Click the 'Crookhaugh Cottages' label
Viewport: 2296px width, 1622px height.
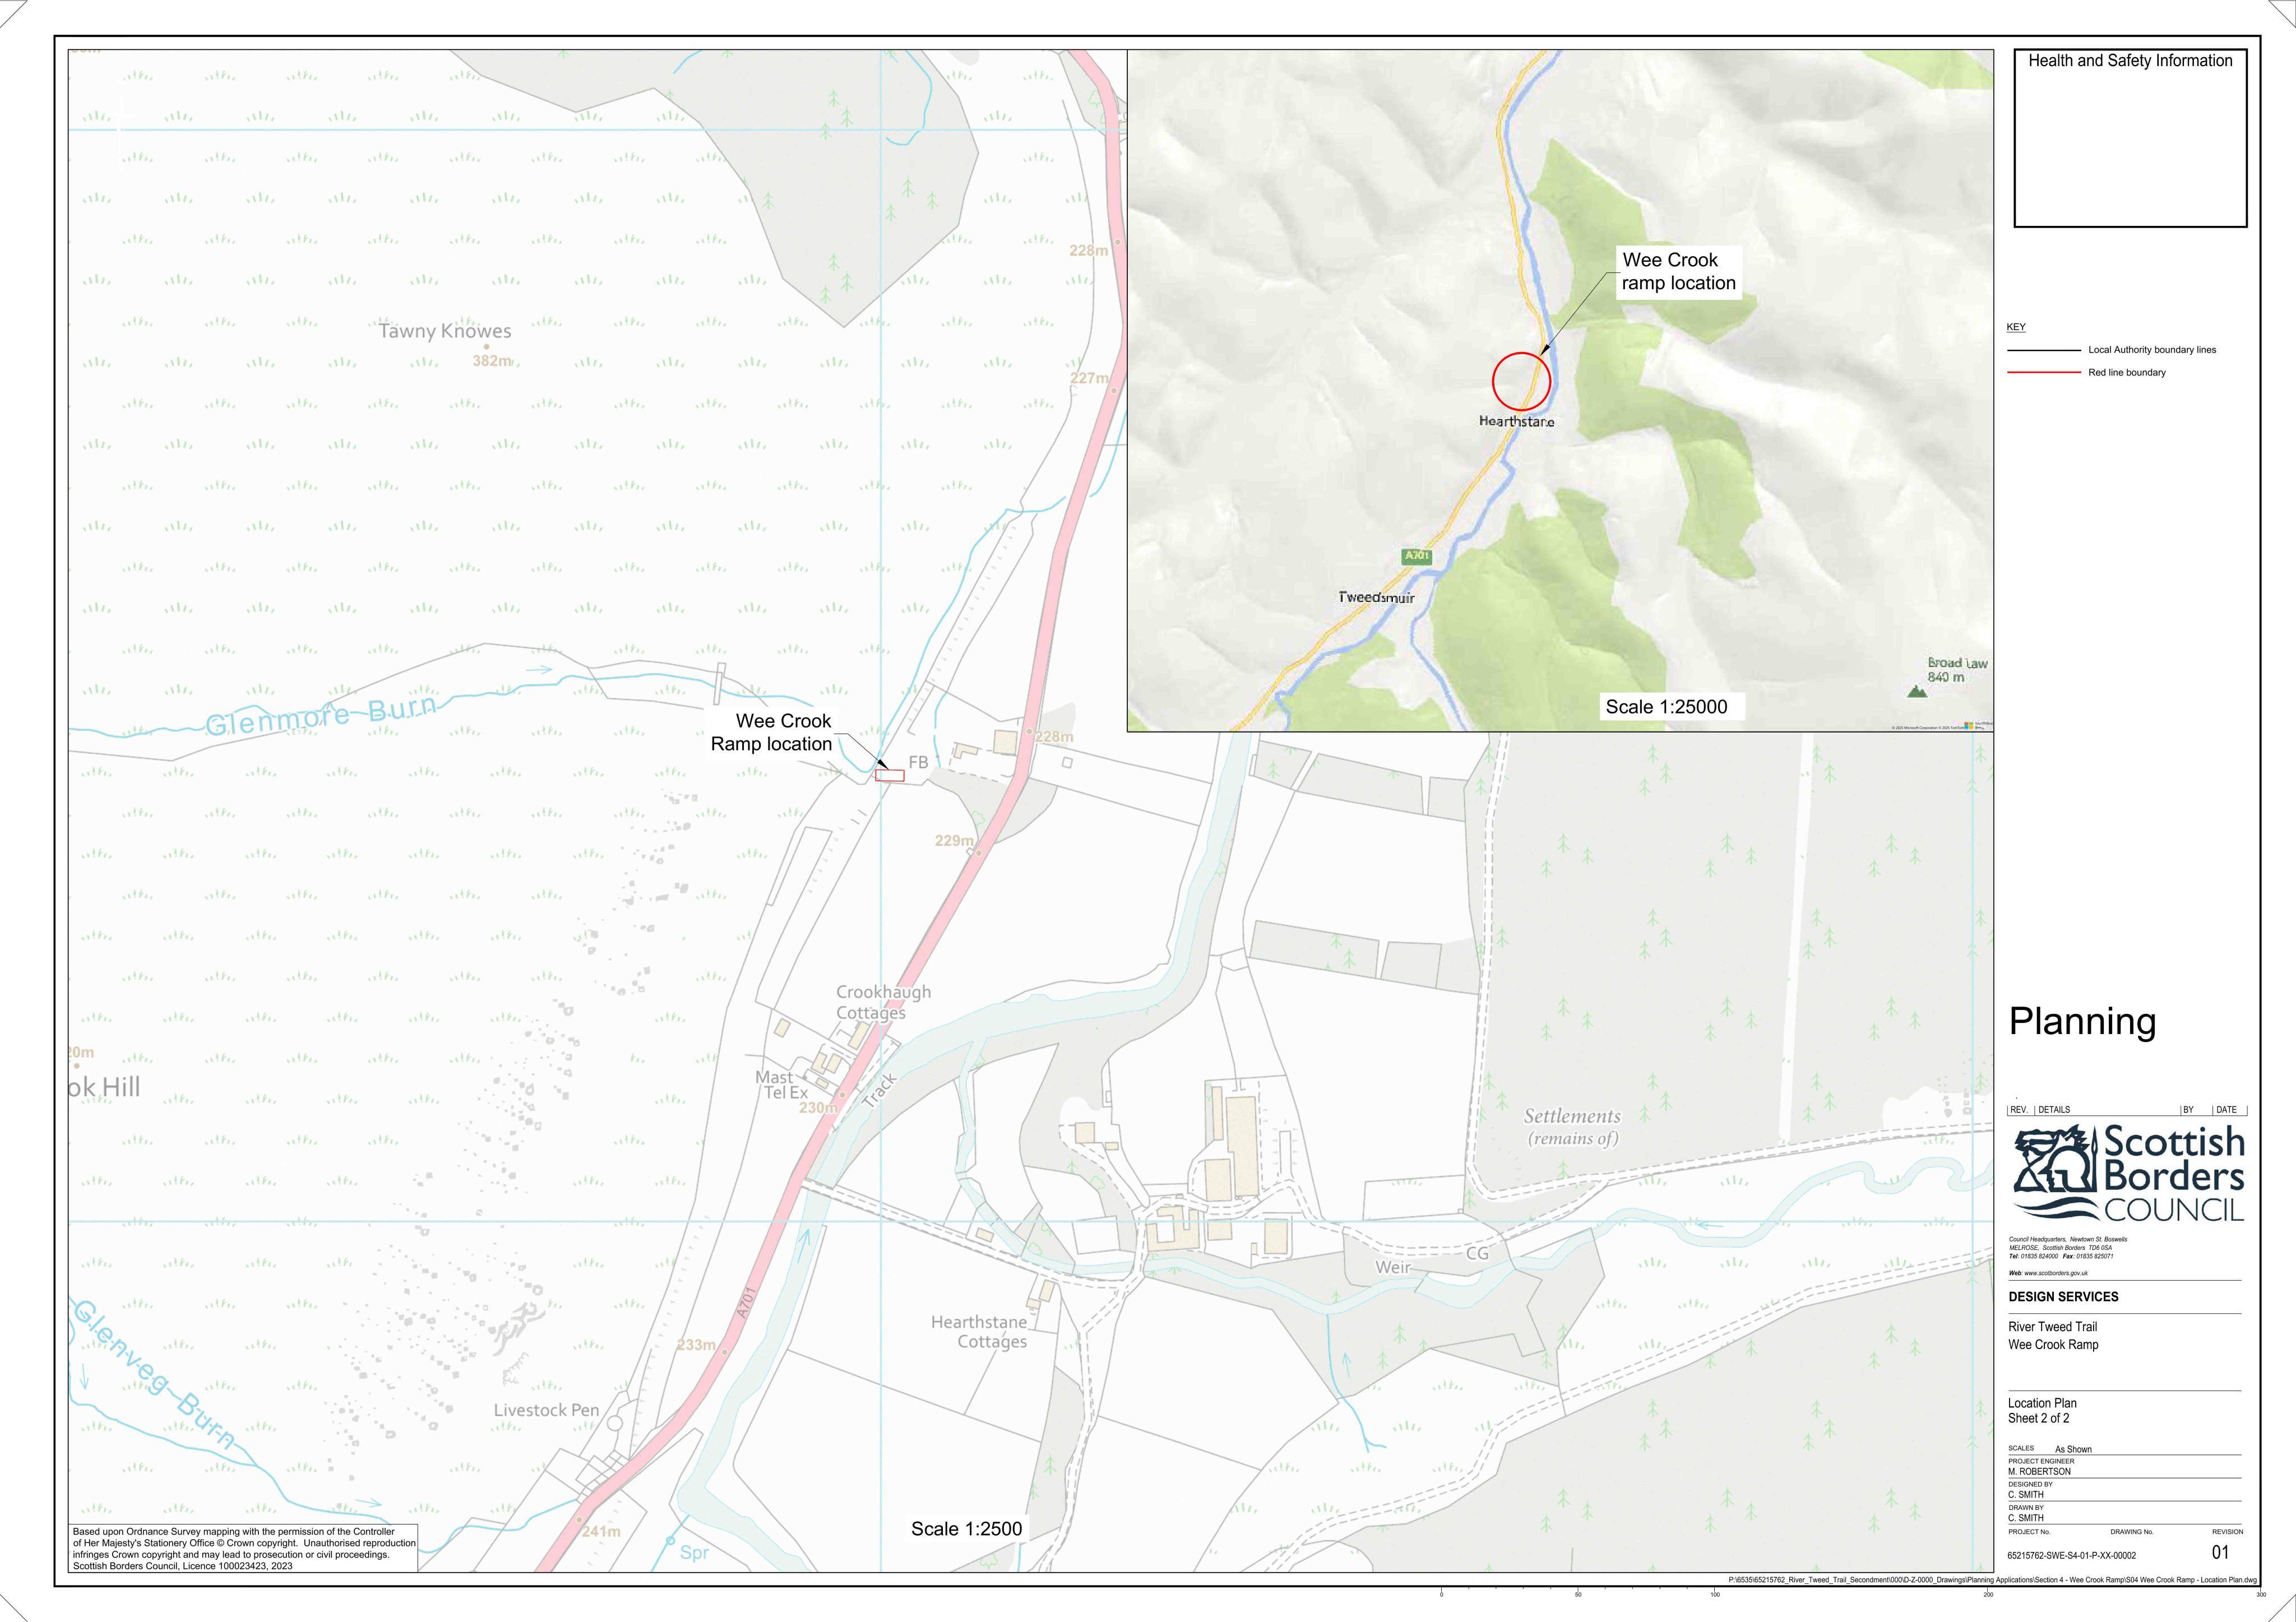883,1002
